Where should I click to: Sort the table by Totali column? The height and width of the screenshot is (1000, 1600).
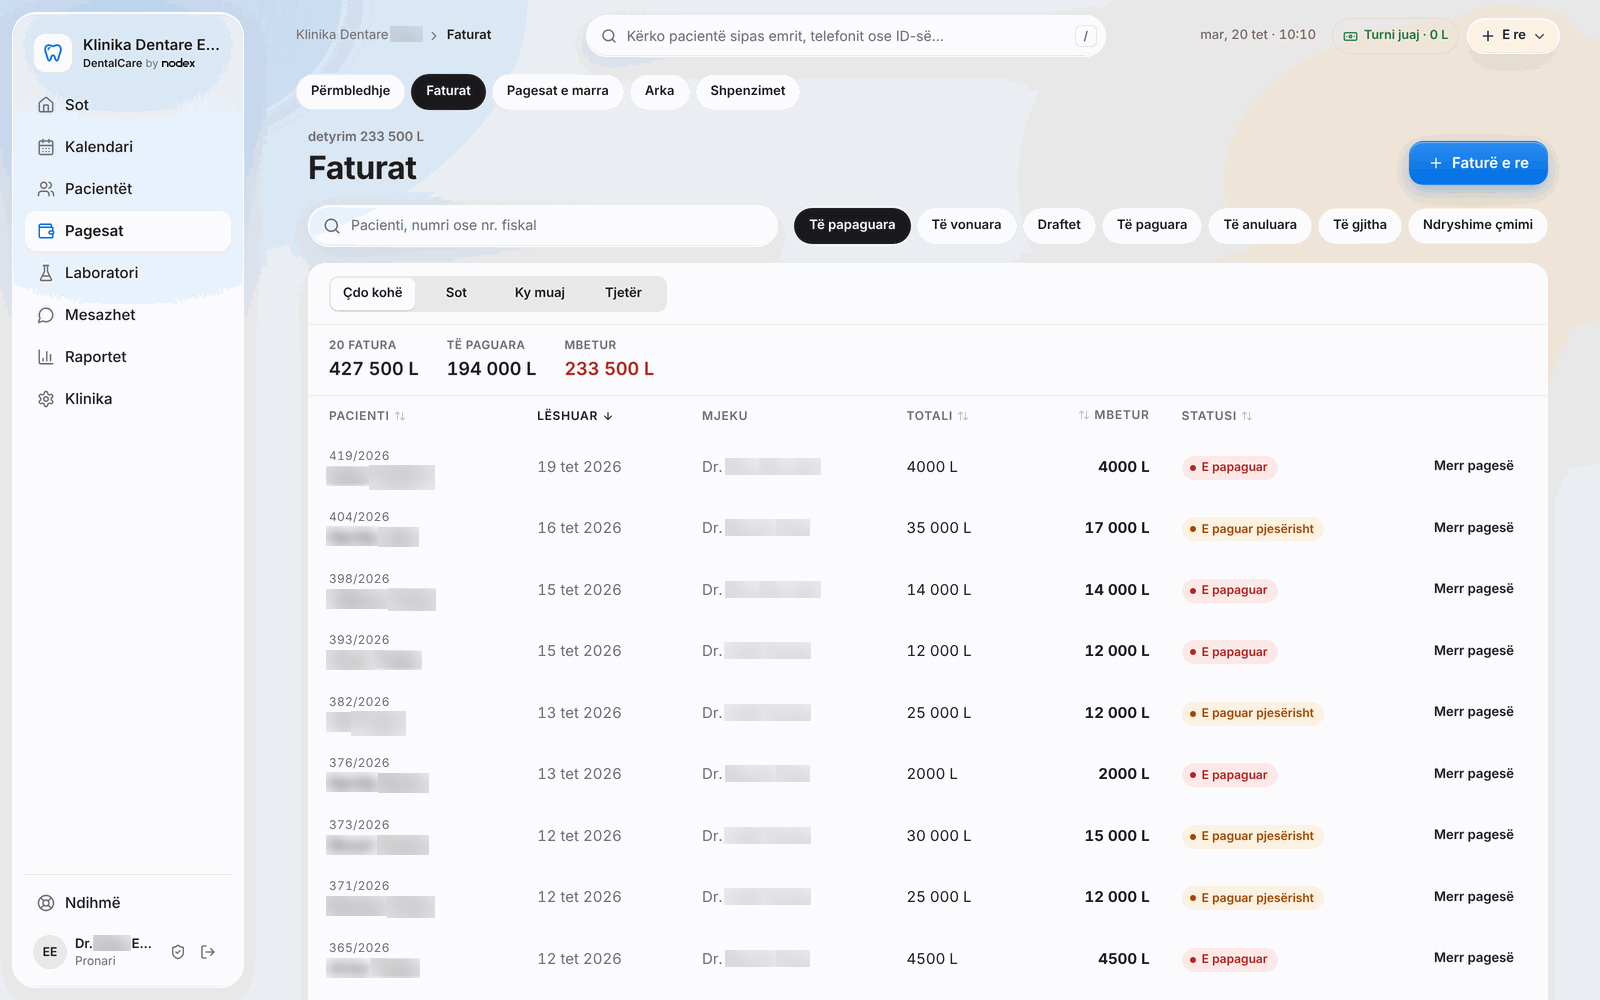click(x=937, y=416)
